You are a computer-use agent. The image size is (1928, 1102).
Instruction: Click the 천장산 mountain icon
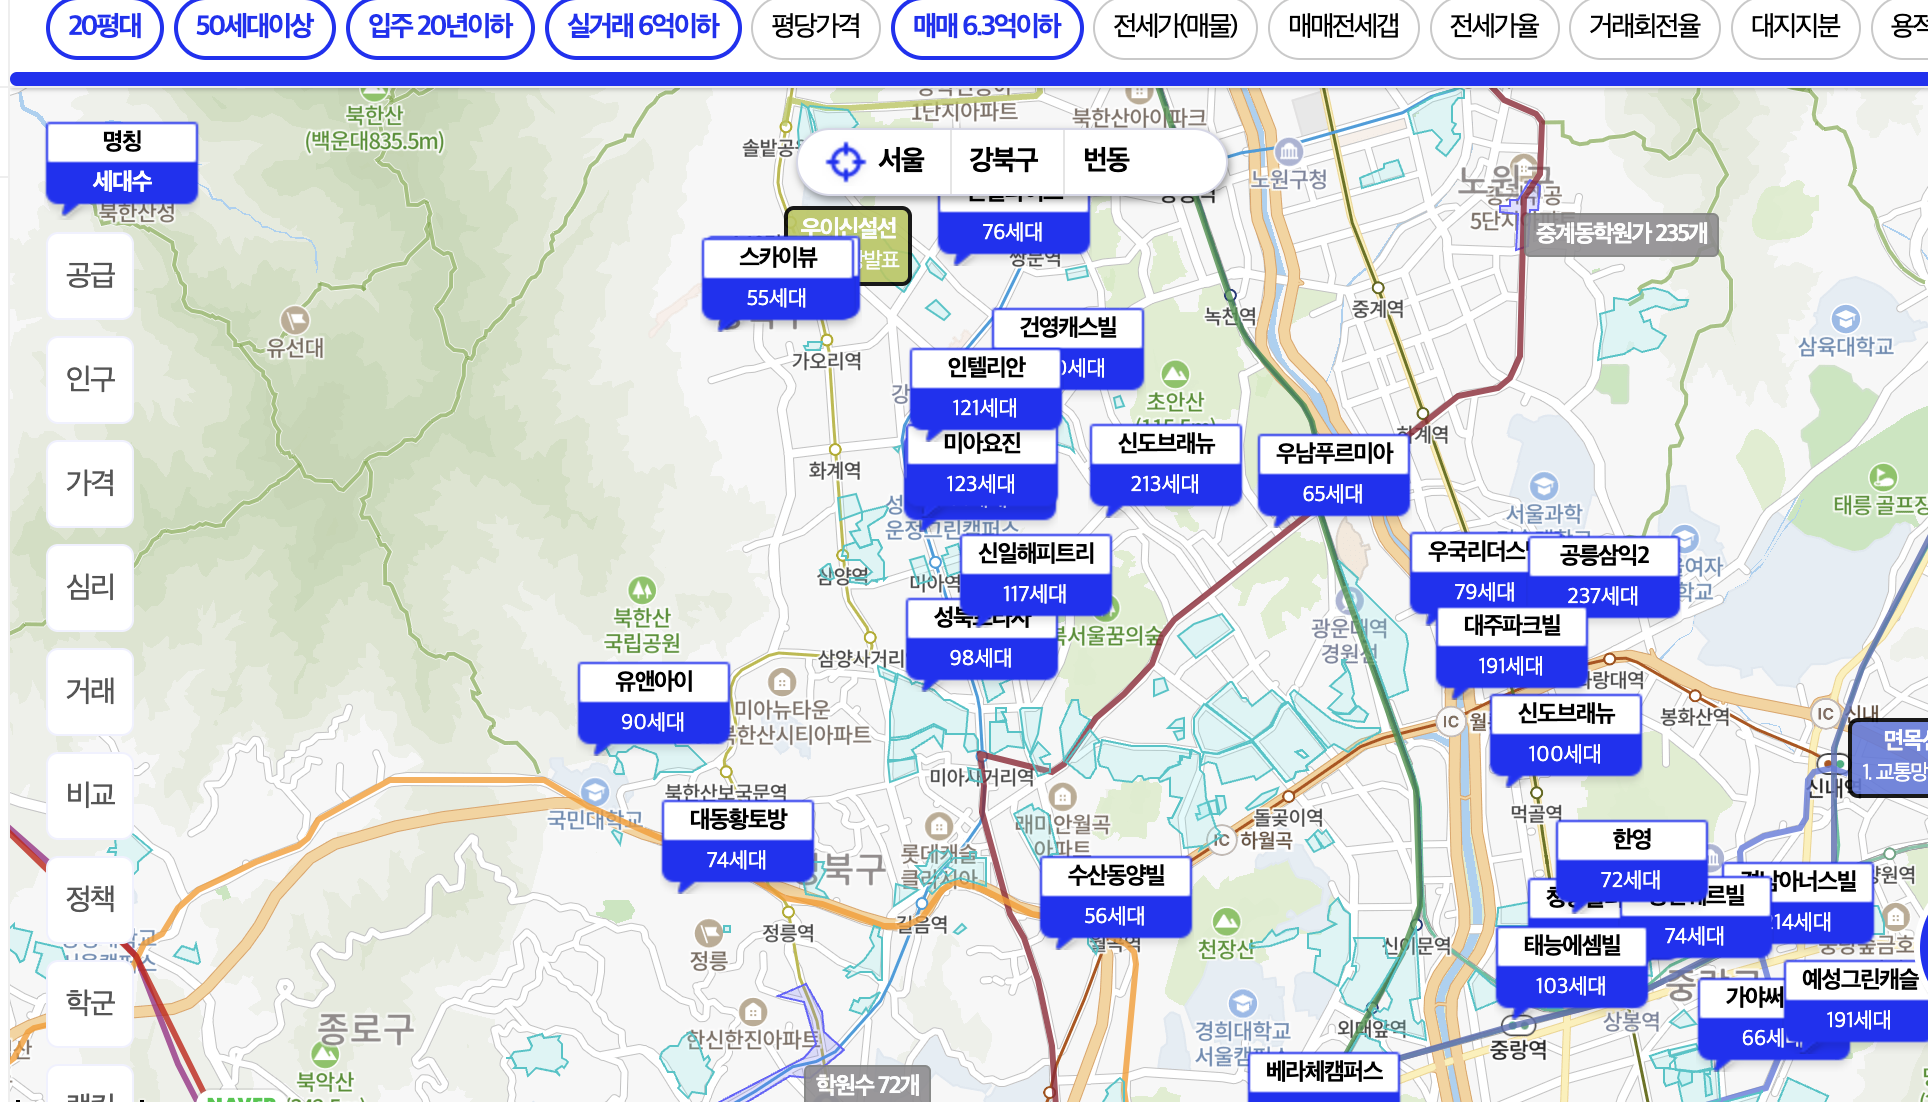(1226, 921)
